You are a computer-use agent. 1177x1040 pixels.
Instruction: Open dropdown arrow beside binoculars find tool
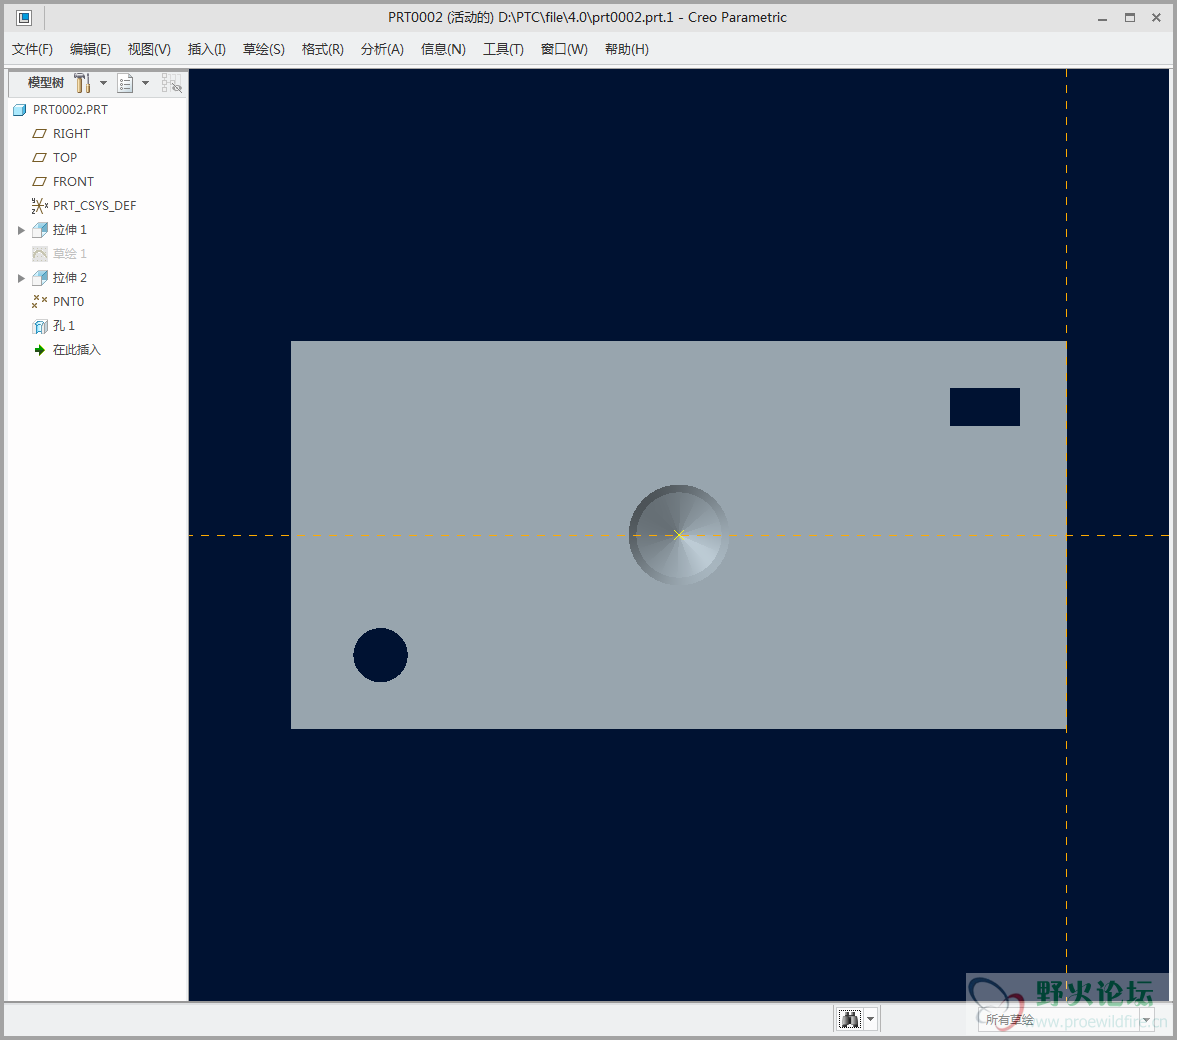tap(871, 1019)
